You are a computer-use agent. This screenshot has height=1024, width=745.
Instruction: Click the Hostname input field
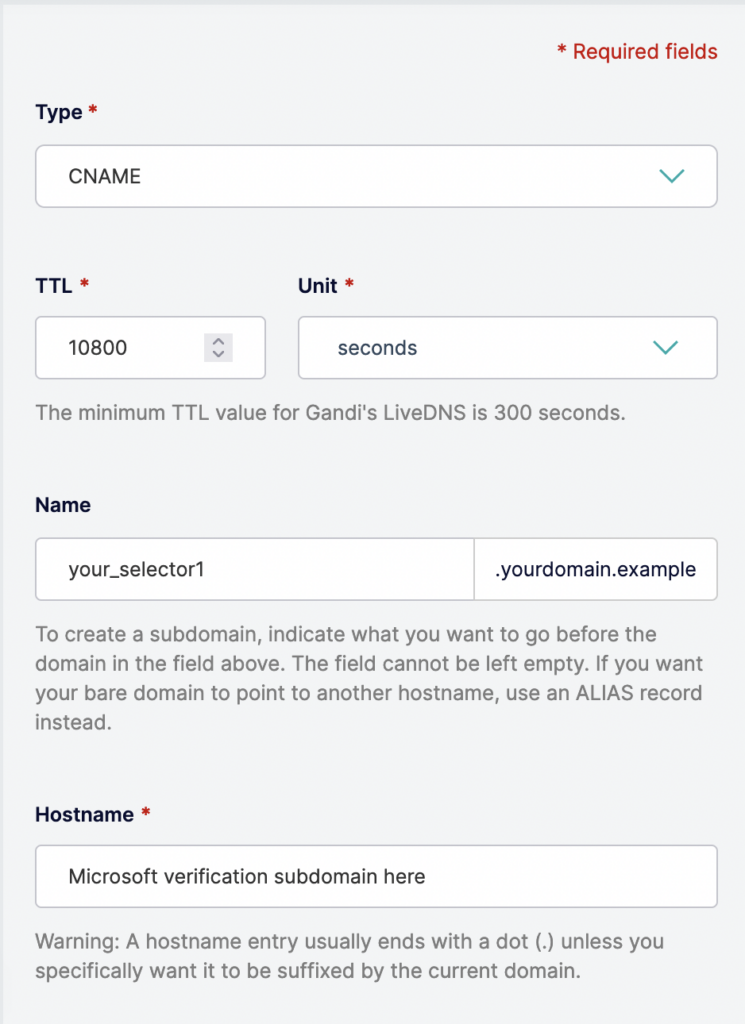[x=375, y=876]
